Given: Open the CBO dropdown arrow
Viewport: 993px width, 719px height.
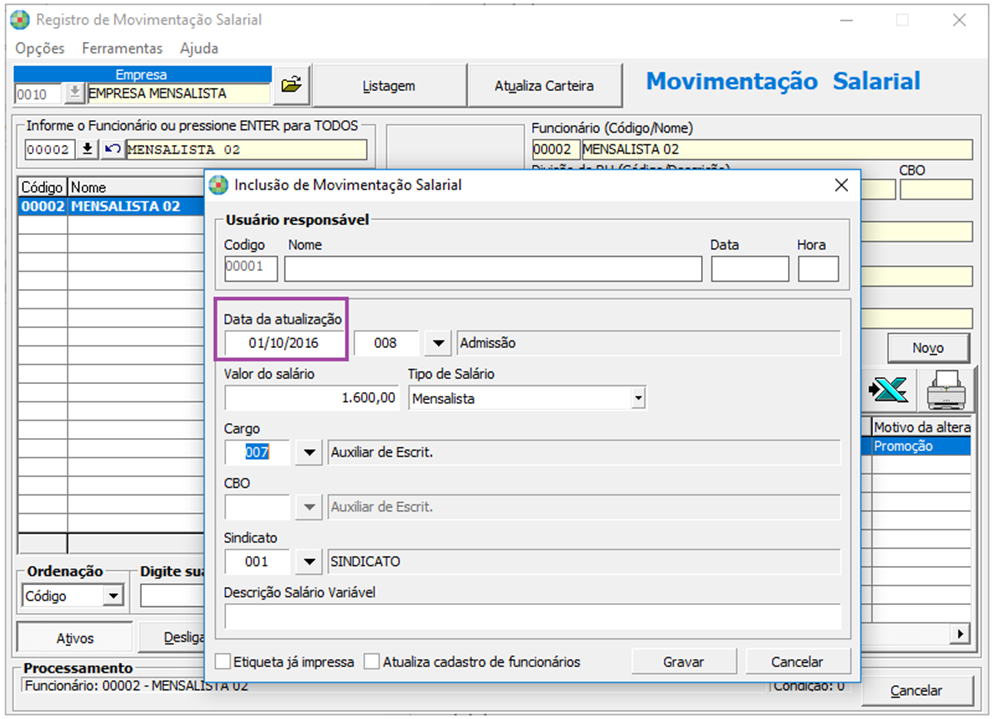Looking at the screenshot, I should [309, 507].
